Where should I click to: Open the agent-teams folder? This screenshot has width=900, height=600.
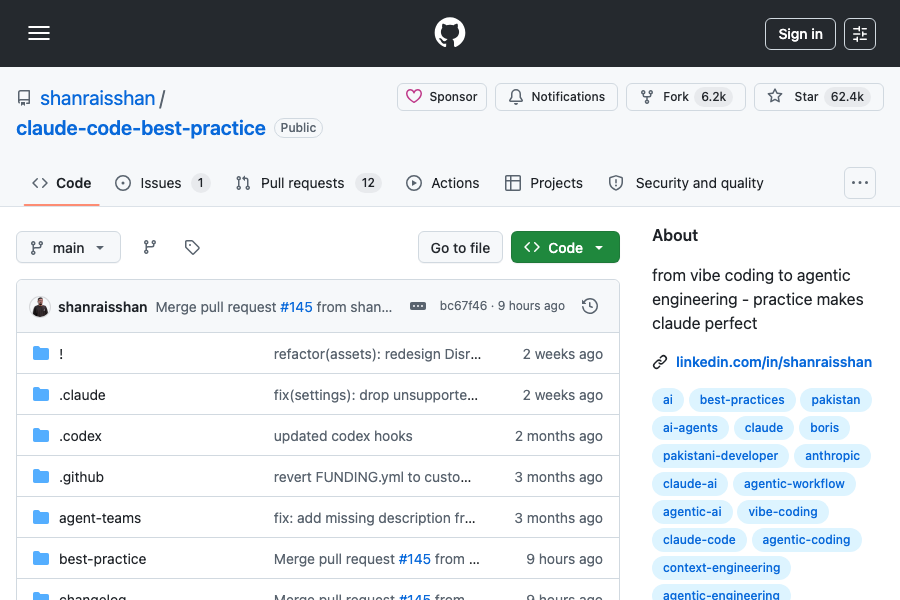[x=100, y=518]
